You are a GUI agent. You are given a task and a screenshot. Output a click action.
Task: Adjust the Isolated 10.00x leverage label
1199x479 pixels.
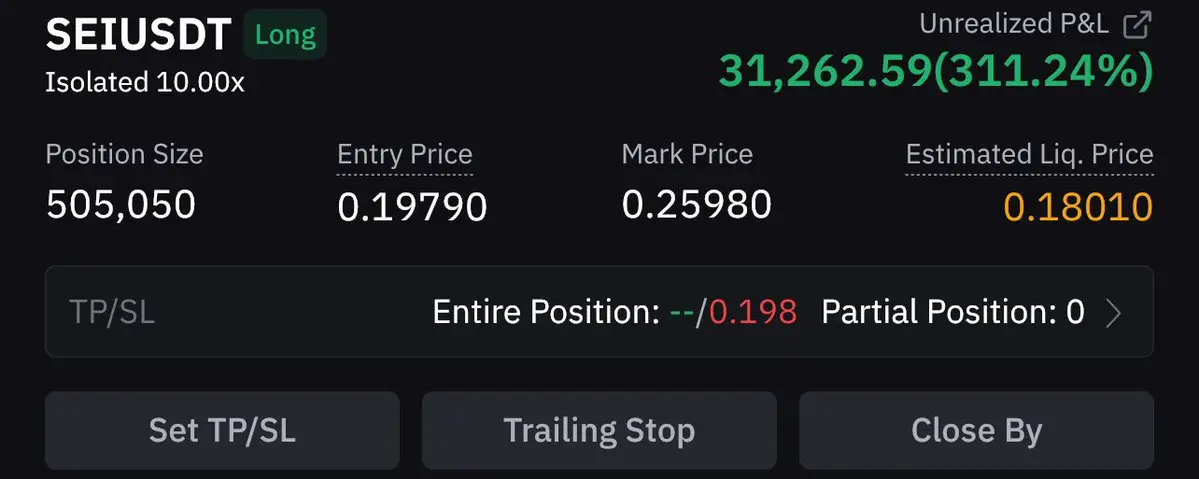click(145, 82)
